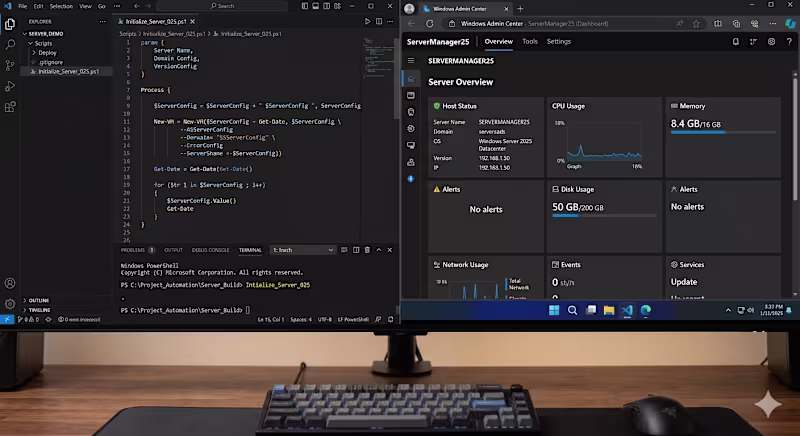Open the File menu in VS Code

[22, 6]
